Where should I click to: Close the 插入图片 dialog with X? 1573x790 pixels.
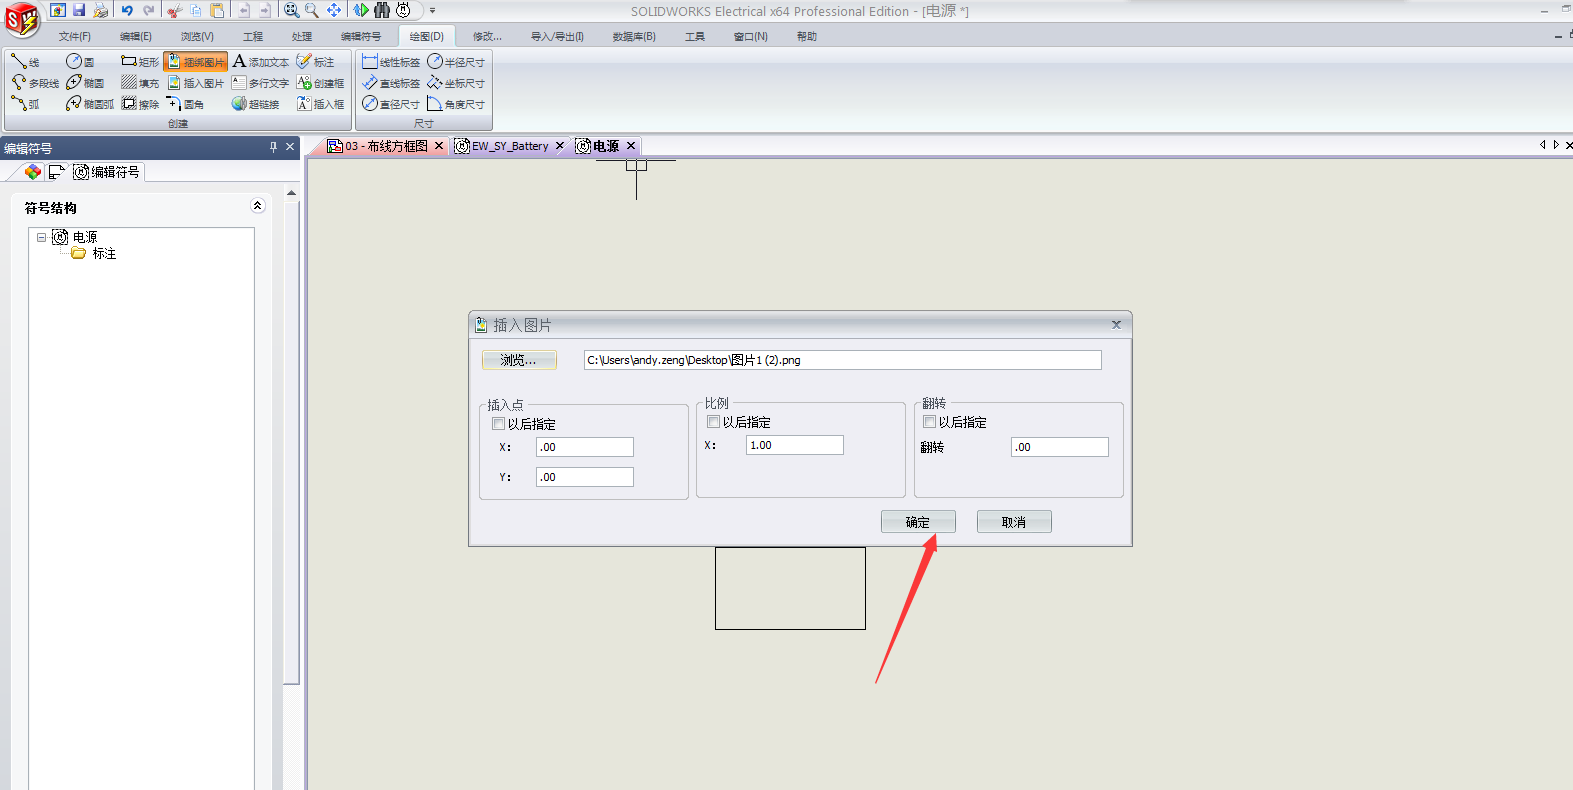click(x=1116, y=325)
